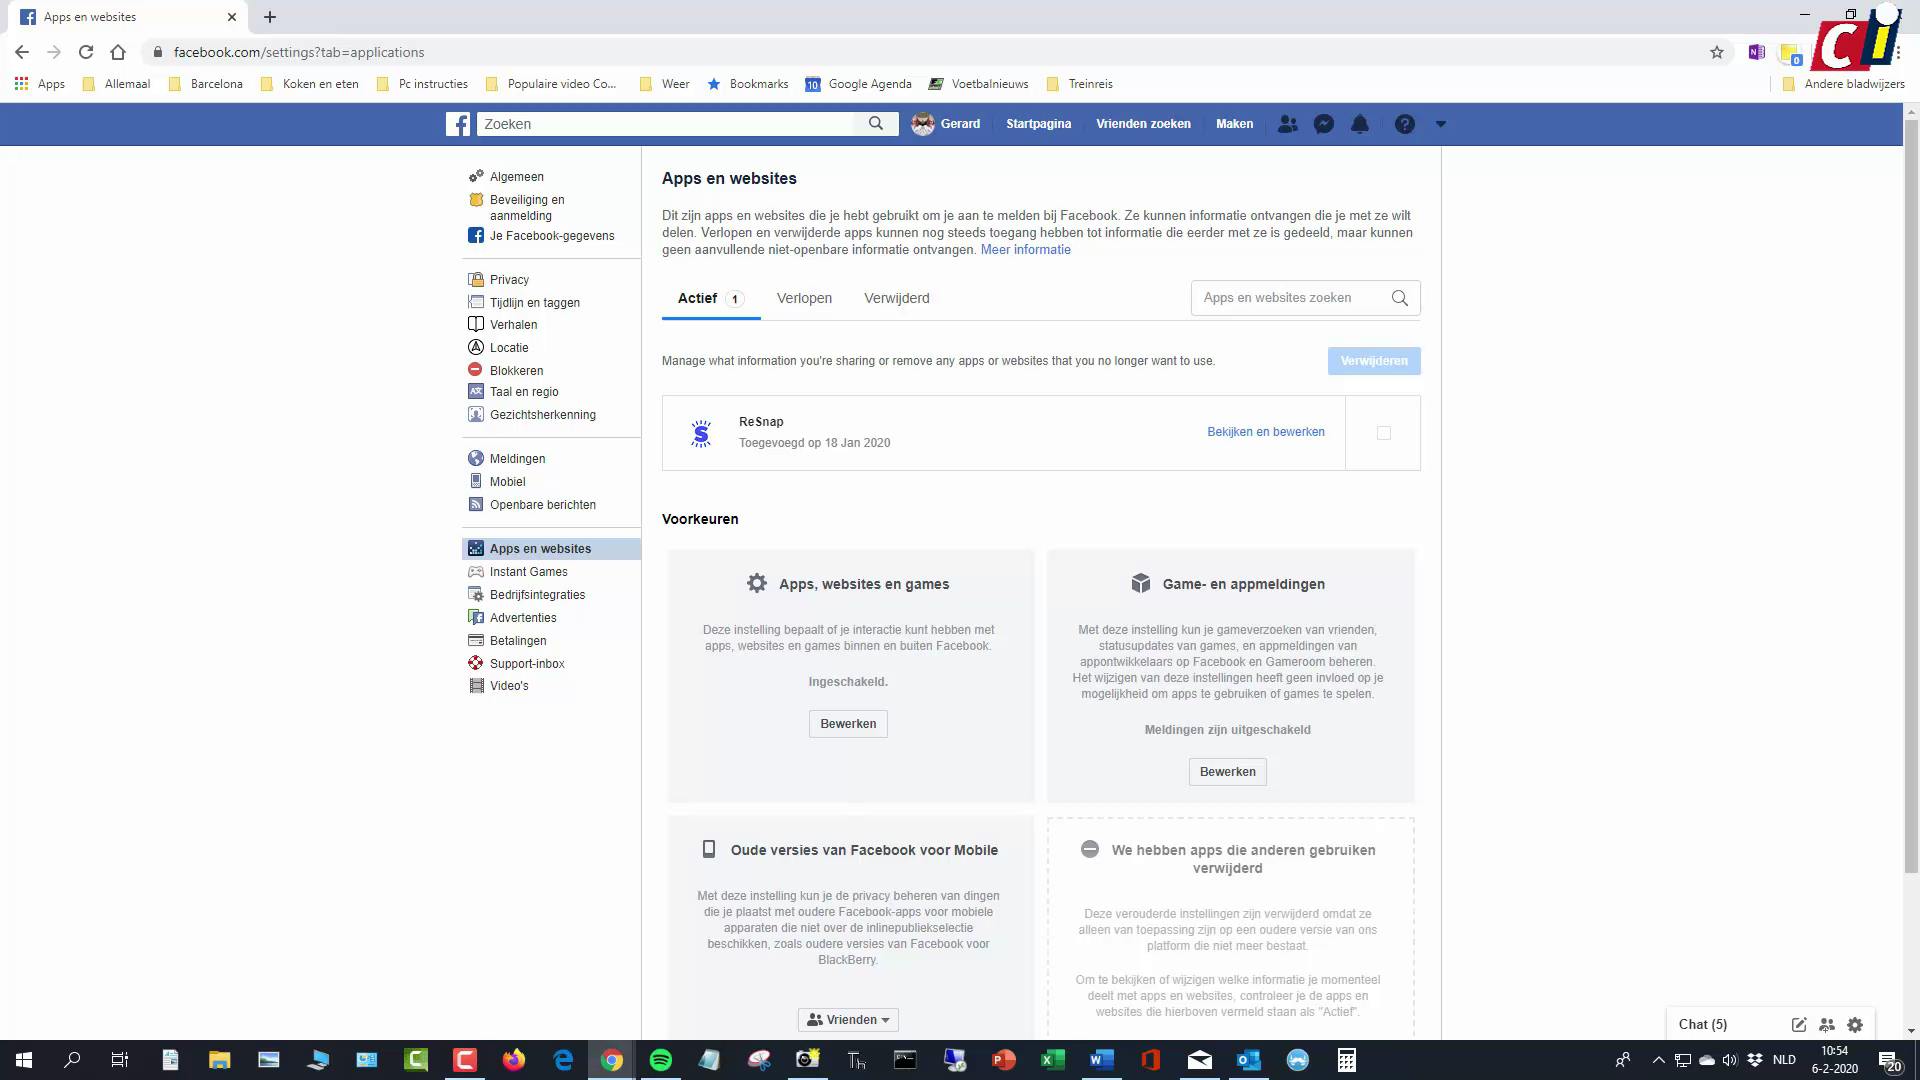Click Bekijken en bewerken link for ReSnap
Image resolution: width=1920 pixels, height=1080 pixels.
point(1265,432)
